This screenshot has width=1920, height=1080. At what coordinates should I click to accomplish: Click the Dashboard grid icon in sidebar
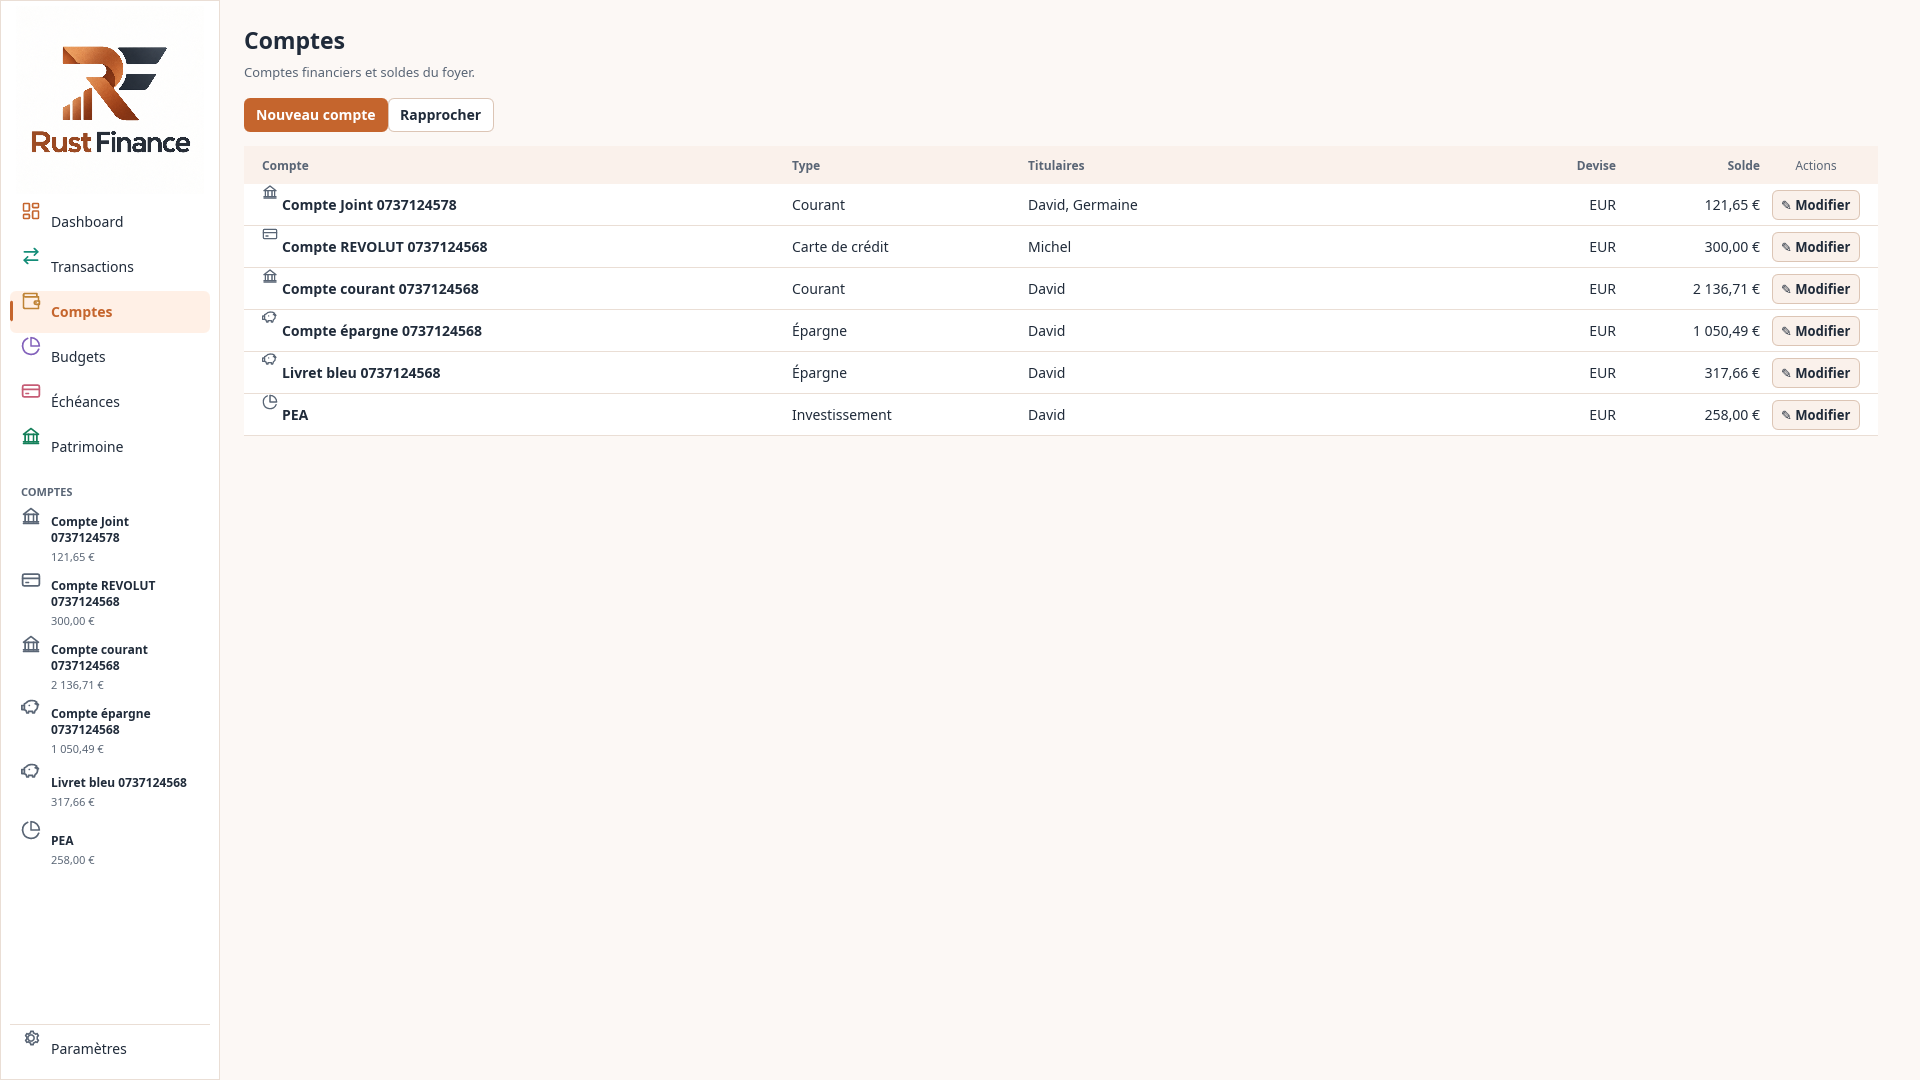coord(31,211)
